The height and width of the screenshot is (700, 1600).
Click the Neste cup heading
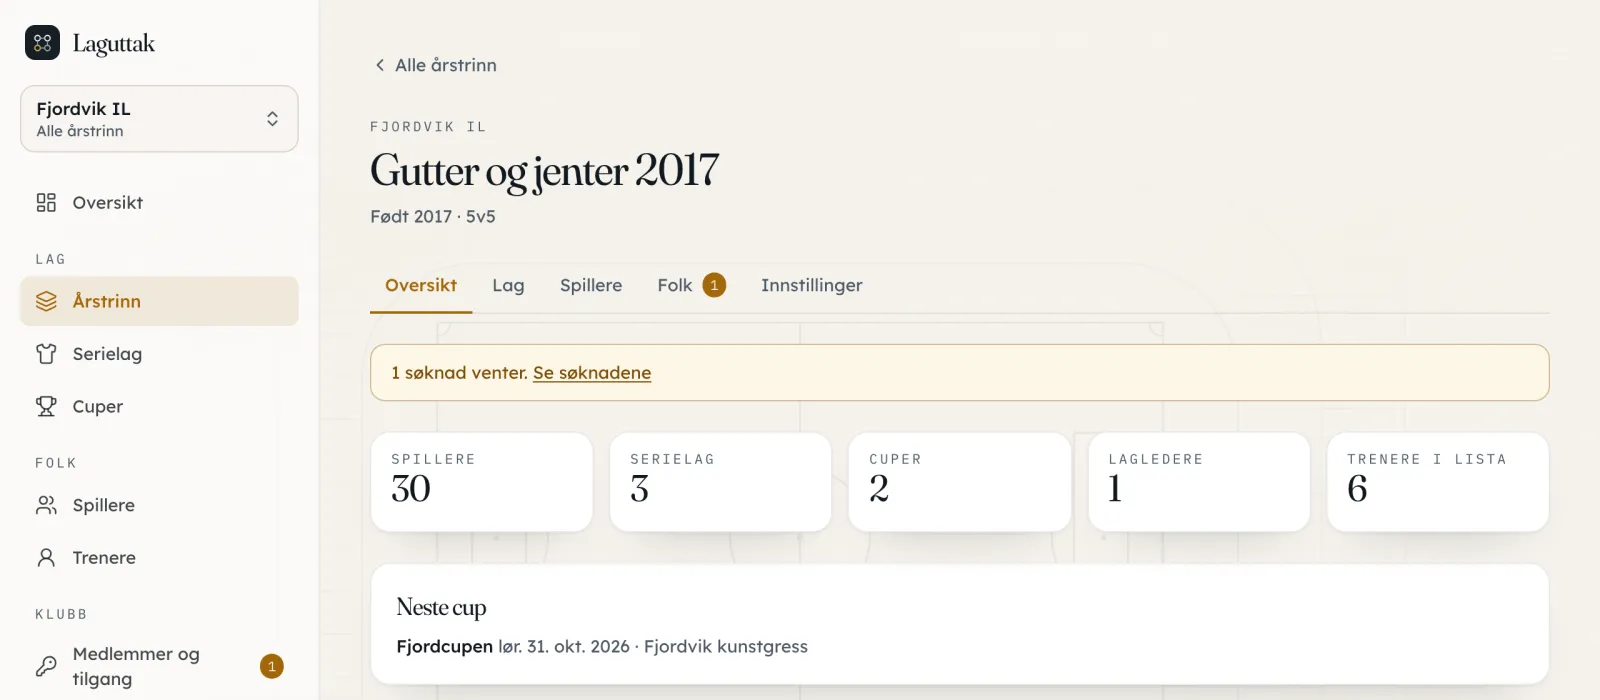tap(441, 608)
